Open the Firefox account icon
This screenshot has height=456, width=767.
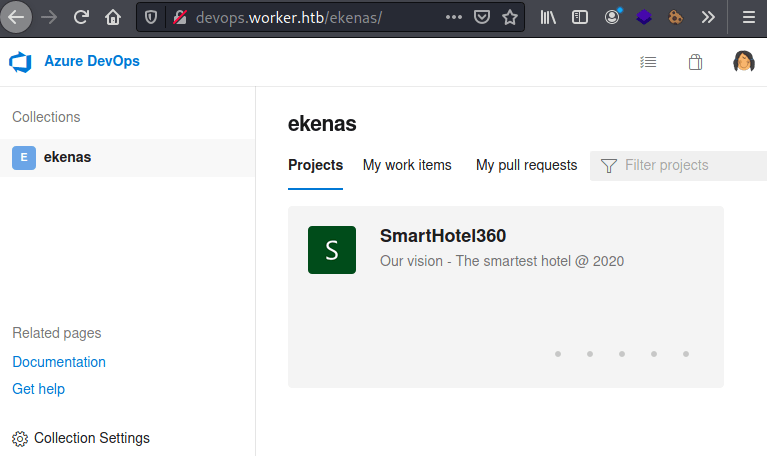612,18
